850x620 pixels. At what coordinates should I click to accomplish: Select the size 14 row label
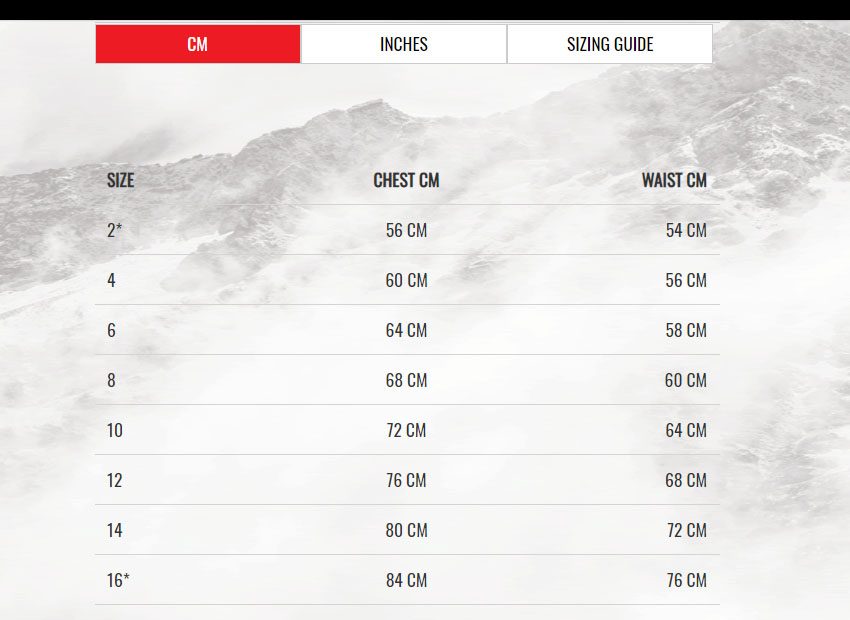pyautogui.click(x=114, y=530)
